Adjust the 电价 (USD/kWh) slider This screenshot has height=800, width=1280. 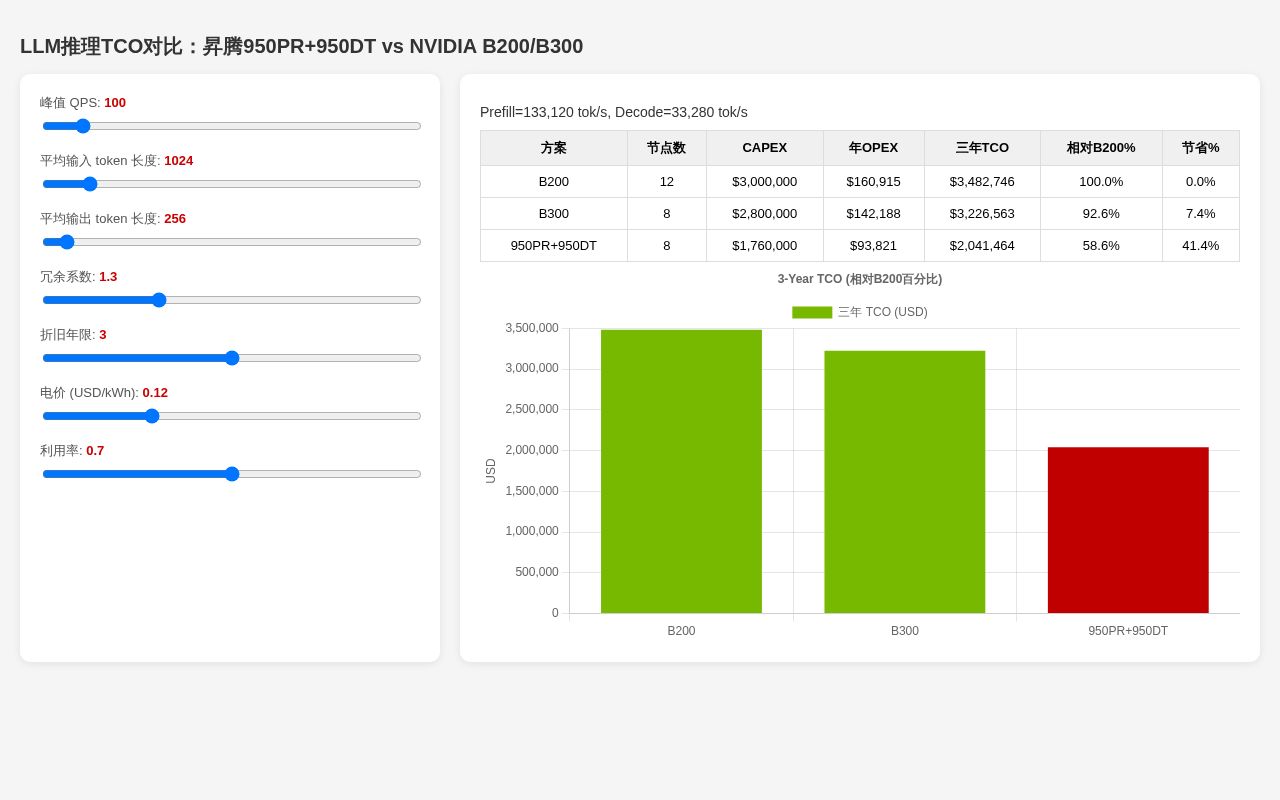click(x=232, y=416)
